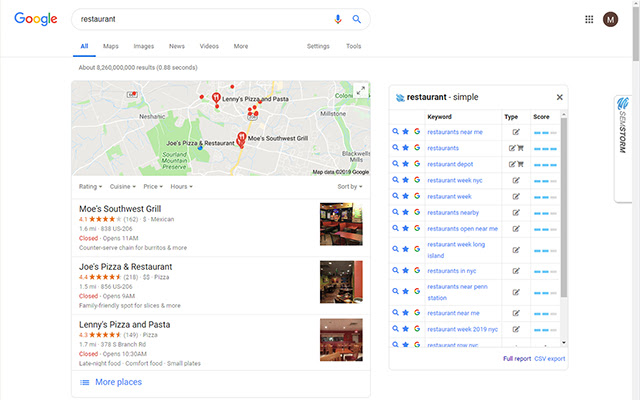This screenshot has width=640, height=400.
Task: Click magnifier icon for restaurant week 2019 nyc
Action: pos(395,329)
